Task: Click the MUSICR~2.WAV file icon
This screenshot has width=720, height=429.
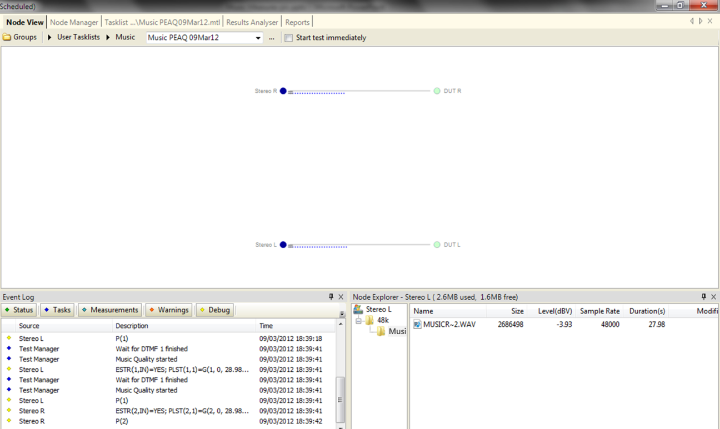Action: point(417,325)
